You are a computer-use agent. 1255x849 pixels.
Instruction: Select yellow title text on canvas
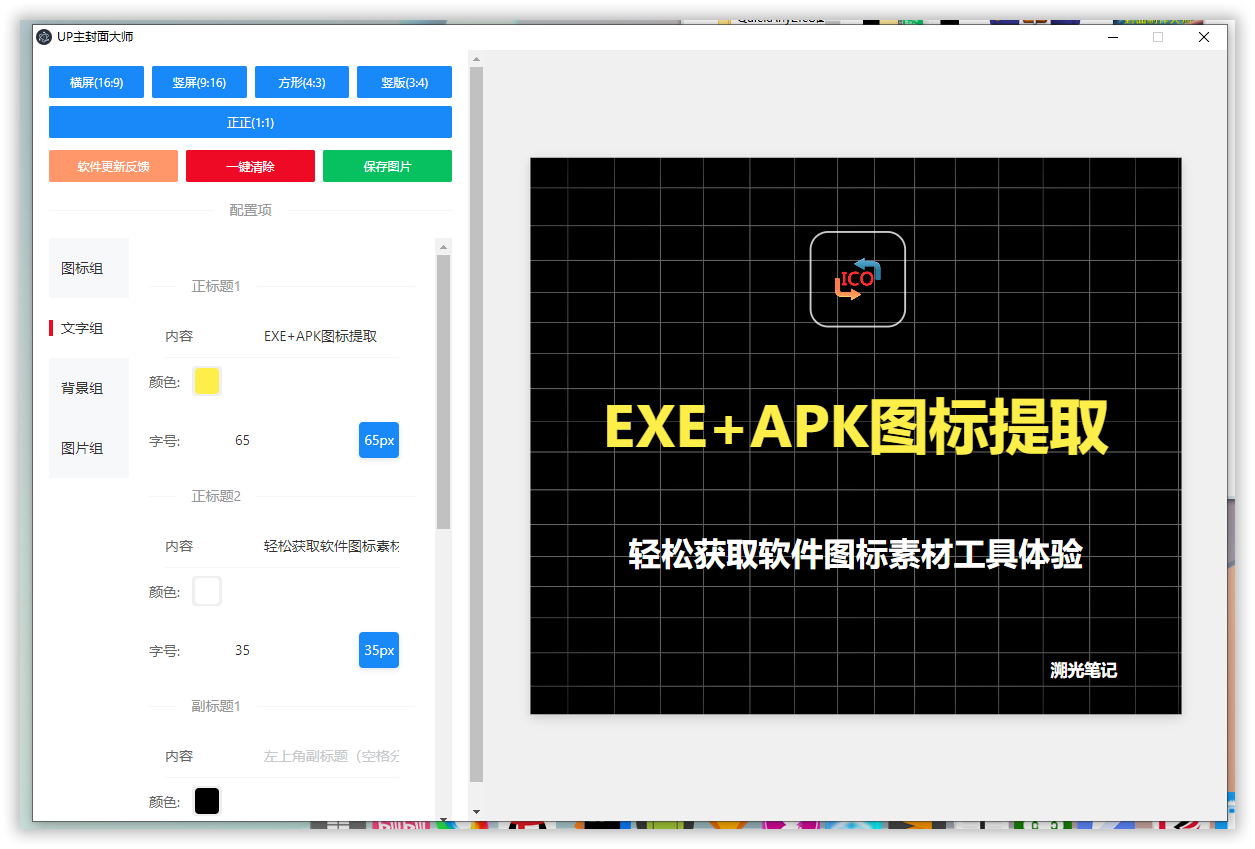[x=856, y=427]
